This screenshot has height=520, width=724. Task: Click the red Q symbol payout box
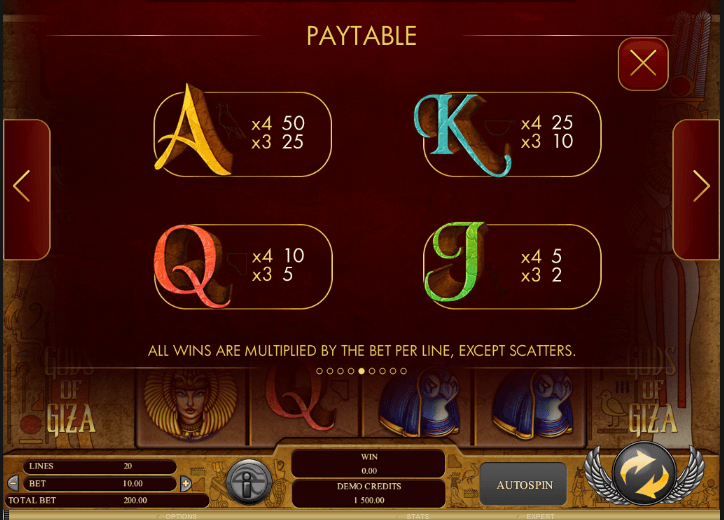point(243,266)
